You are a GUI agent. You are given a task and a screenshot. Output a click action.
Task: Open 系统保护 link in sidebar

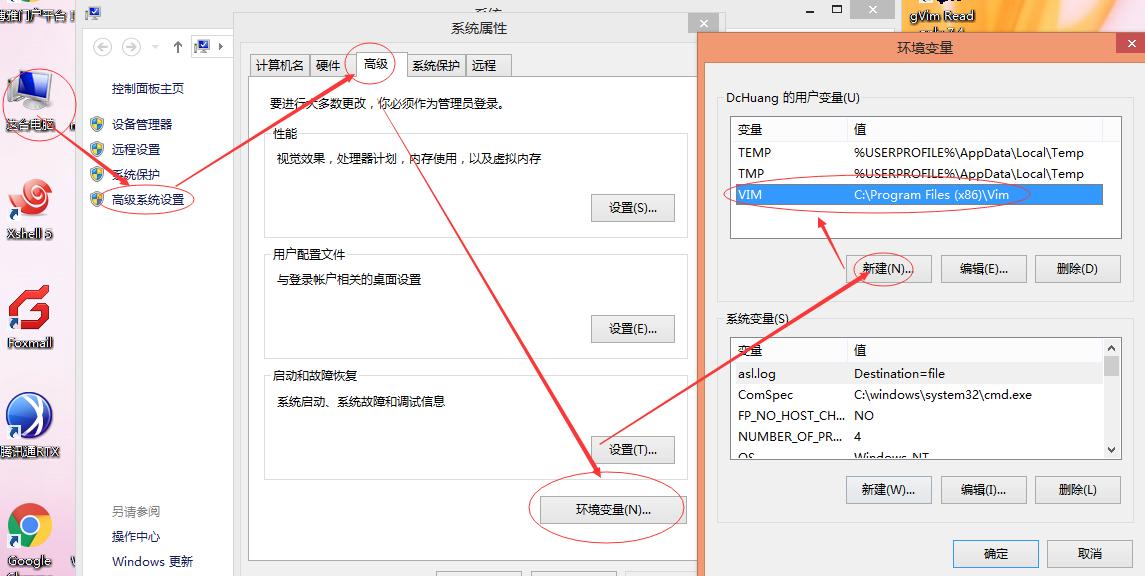[x=136, y=174]
